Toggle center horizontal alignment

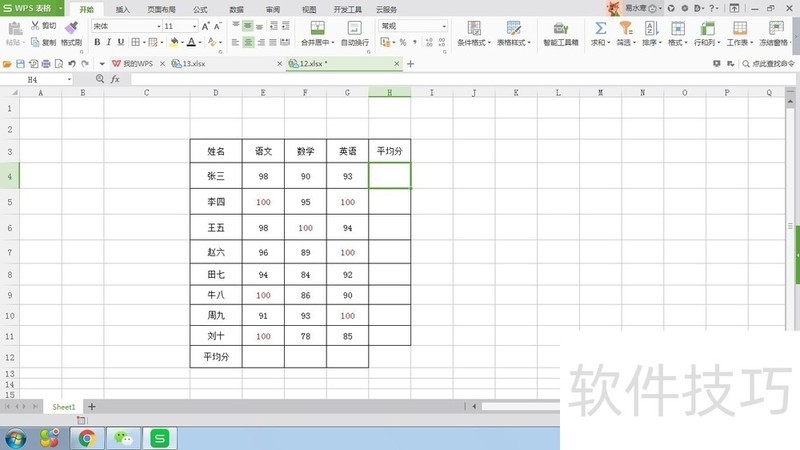click(248, 42)
